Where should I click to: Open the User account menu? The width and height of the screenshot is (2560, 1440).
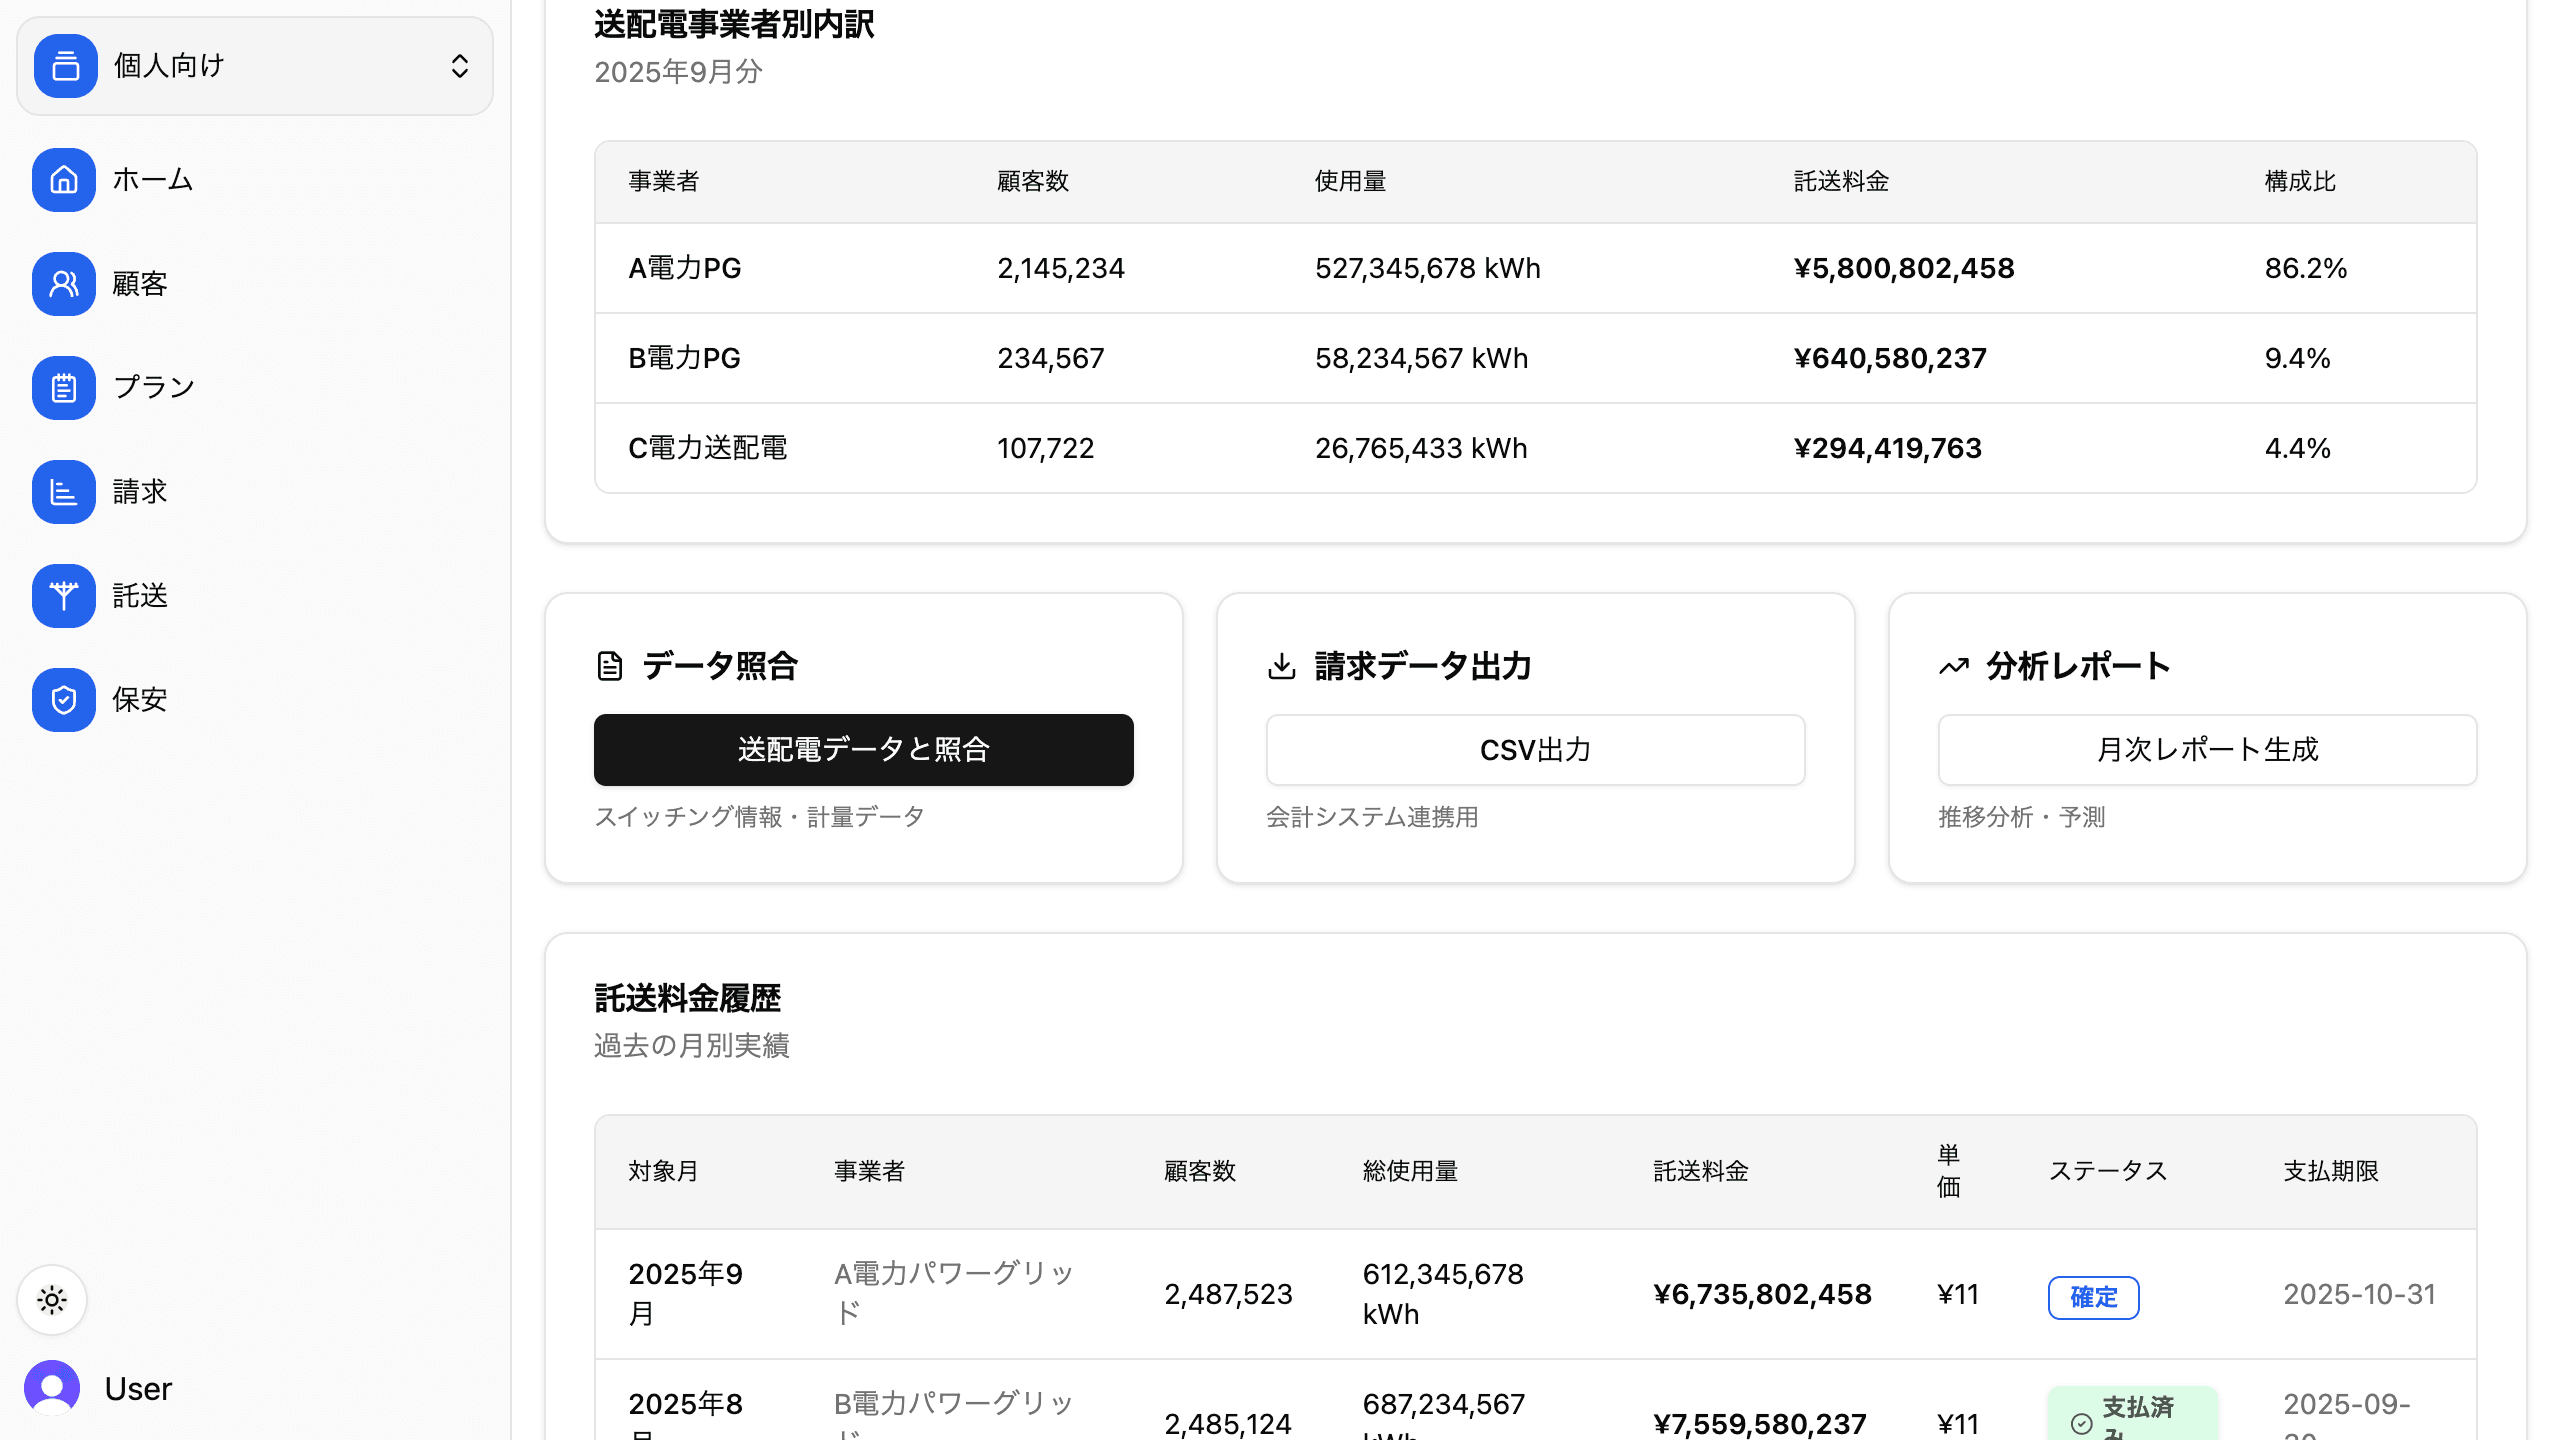coord(138,1389)
